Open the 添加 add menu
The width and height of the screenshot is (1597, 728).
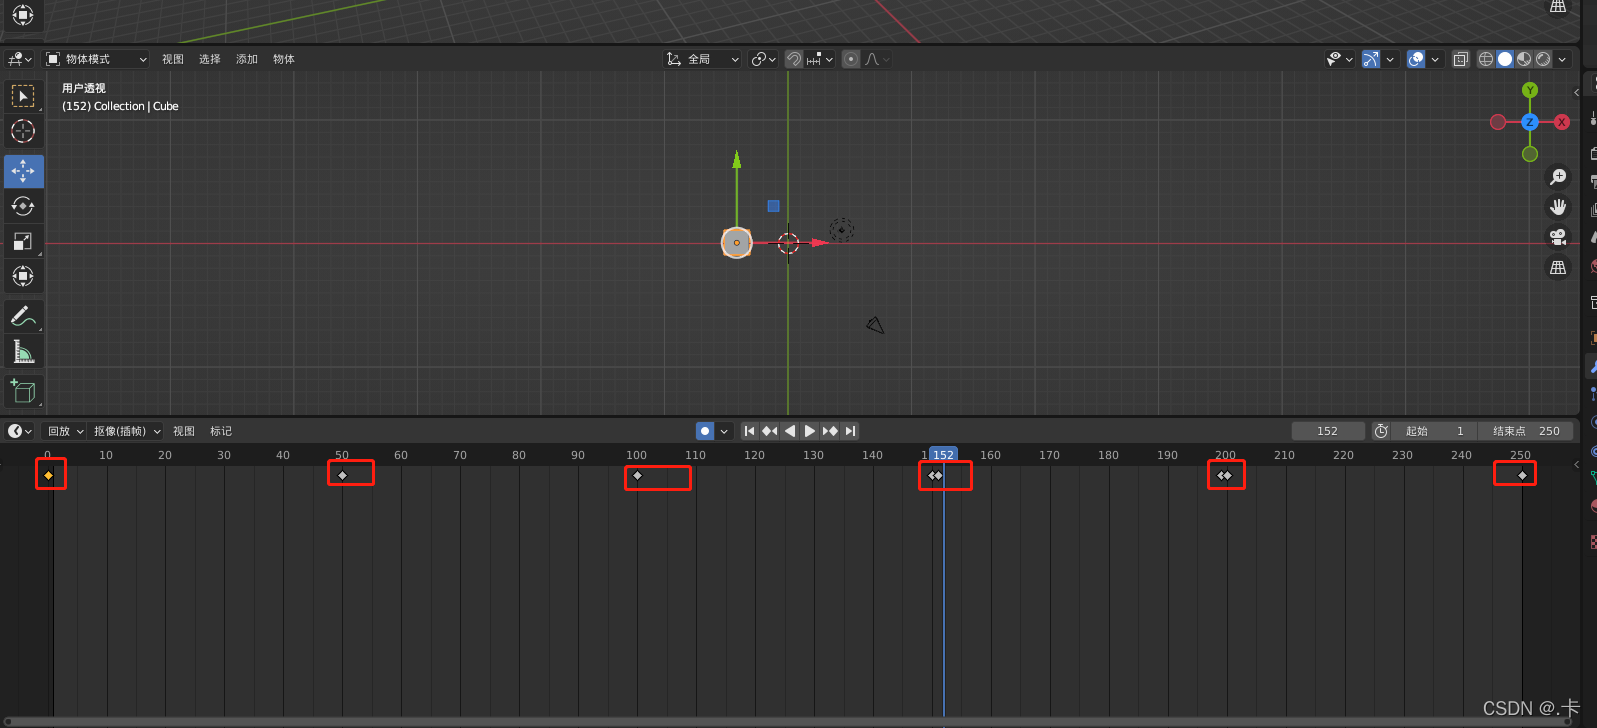(247, 59)
